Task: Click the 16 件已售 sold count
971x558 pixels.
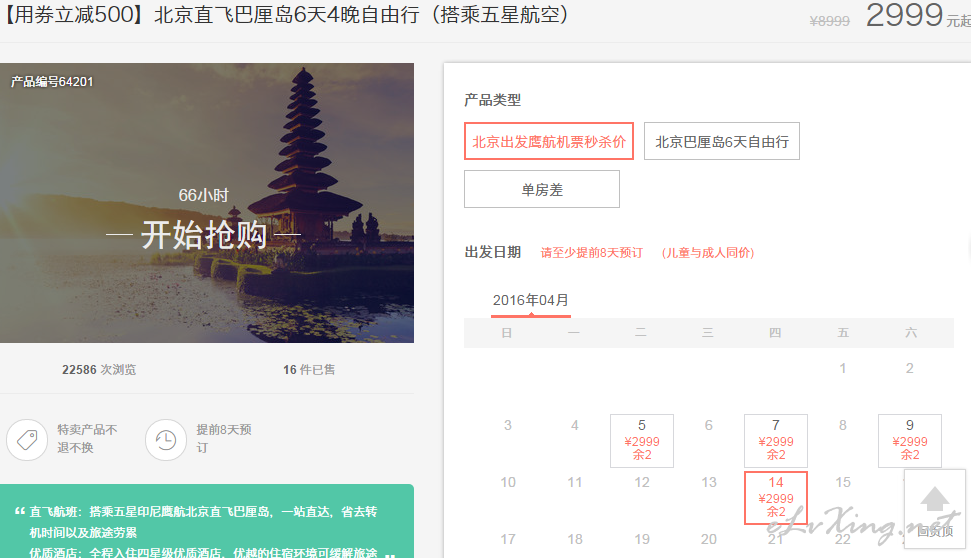Action: click(309, 370)
